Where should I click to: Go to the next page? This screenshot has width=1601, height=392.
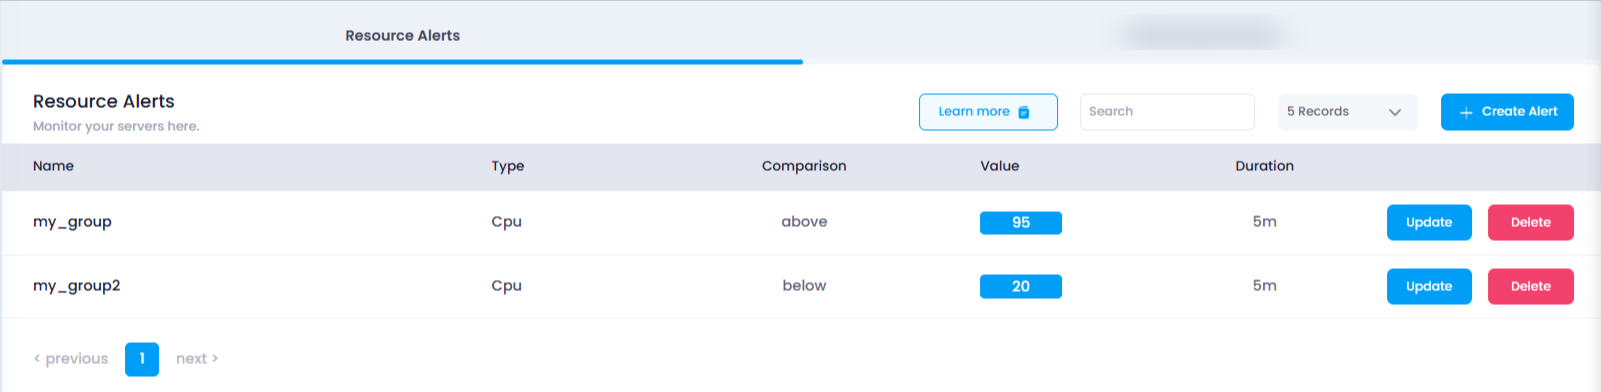pos(197,359)
